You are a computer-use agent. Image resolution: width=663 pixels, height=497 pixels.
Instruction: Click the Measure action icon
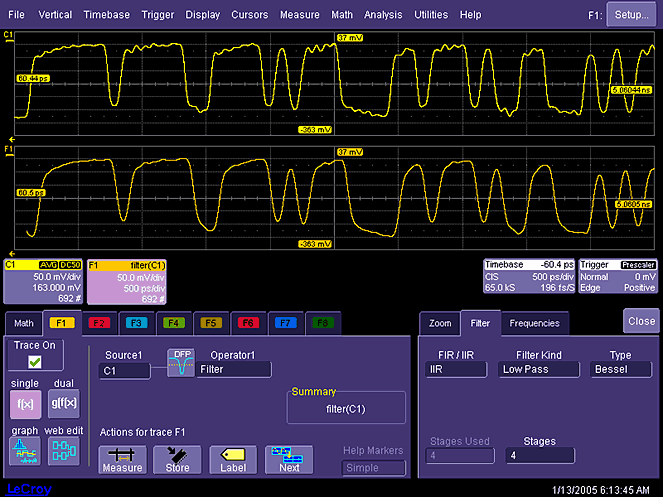pos(122,459)
